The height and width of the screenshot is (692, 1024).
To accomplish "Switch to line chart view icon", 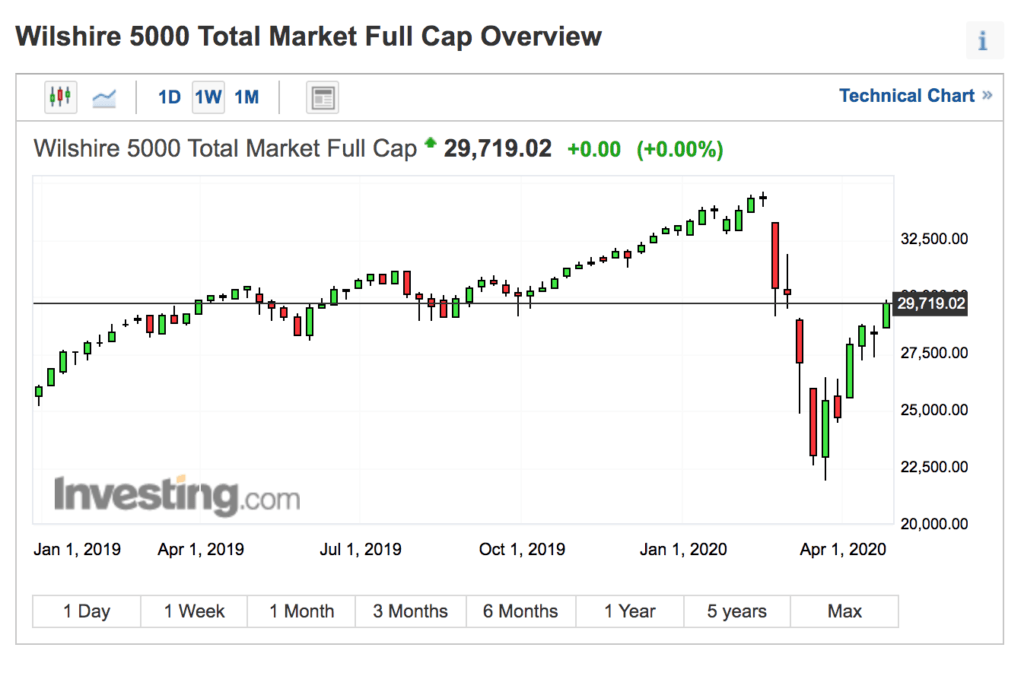I will [103, 96].
